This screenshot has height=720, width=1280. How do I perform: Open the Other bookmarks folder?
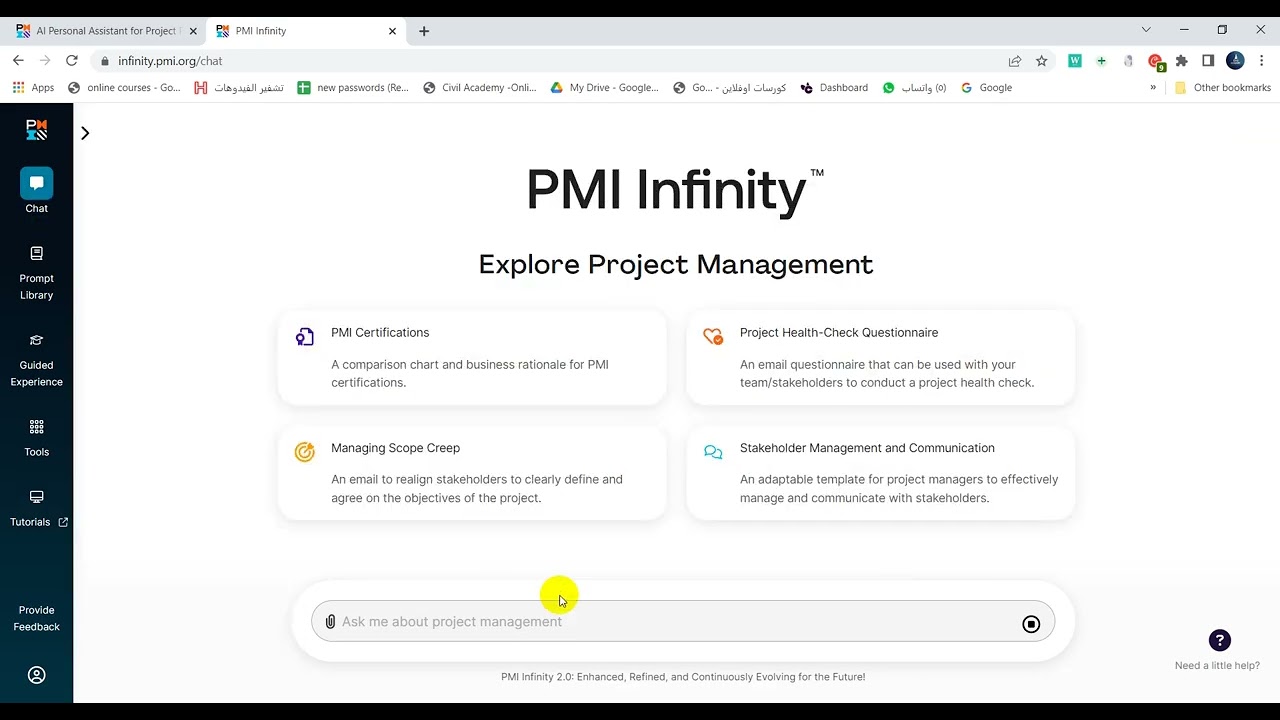[x=1222, y=88]
